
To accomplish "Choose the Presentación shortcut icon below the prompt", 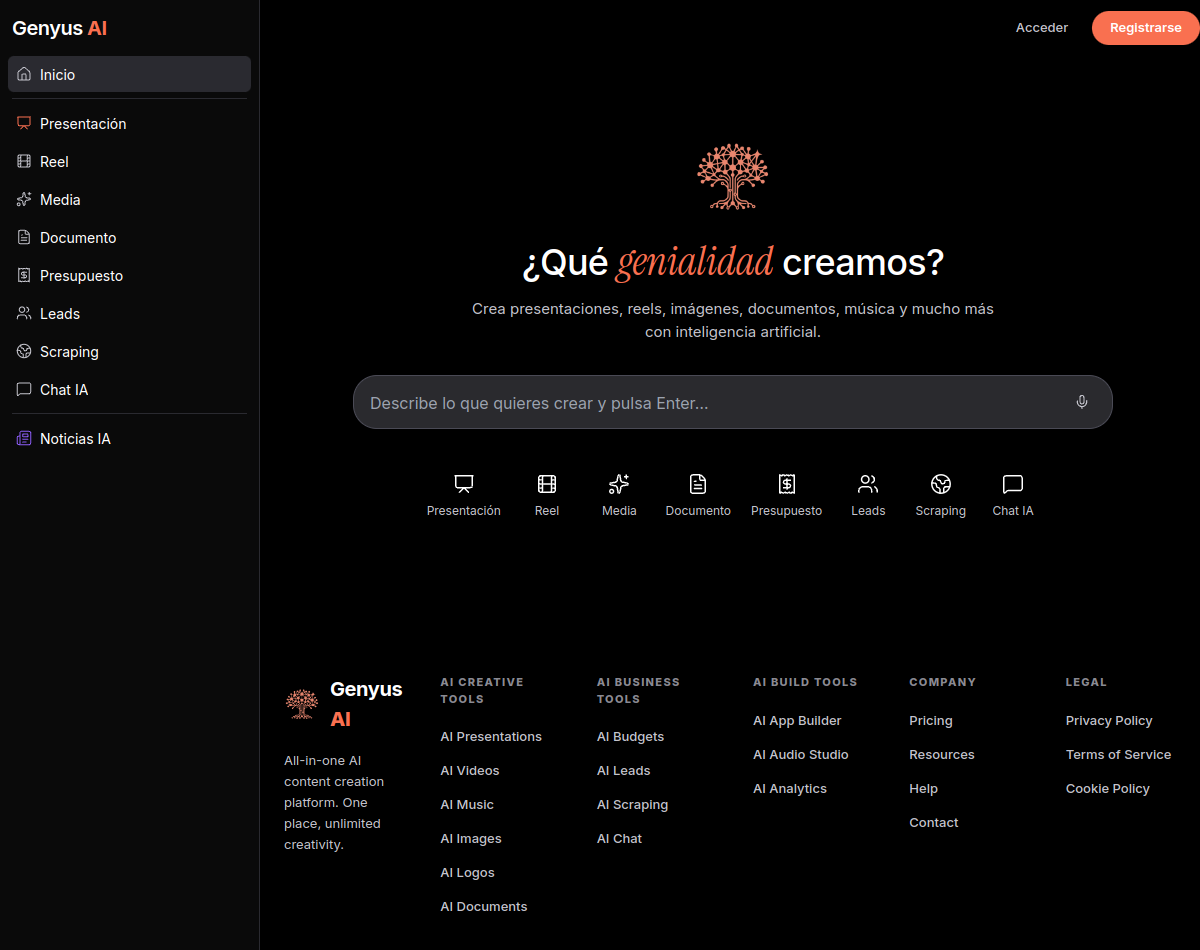I will pos(464,484).
